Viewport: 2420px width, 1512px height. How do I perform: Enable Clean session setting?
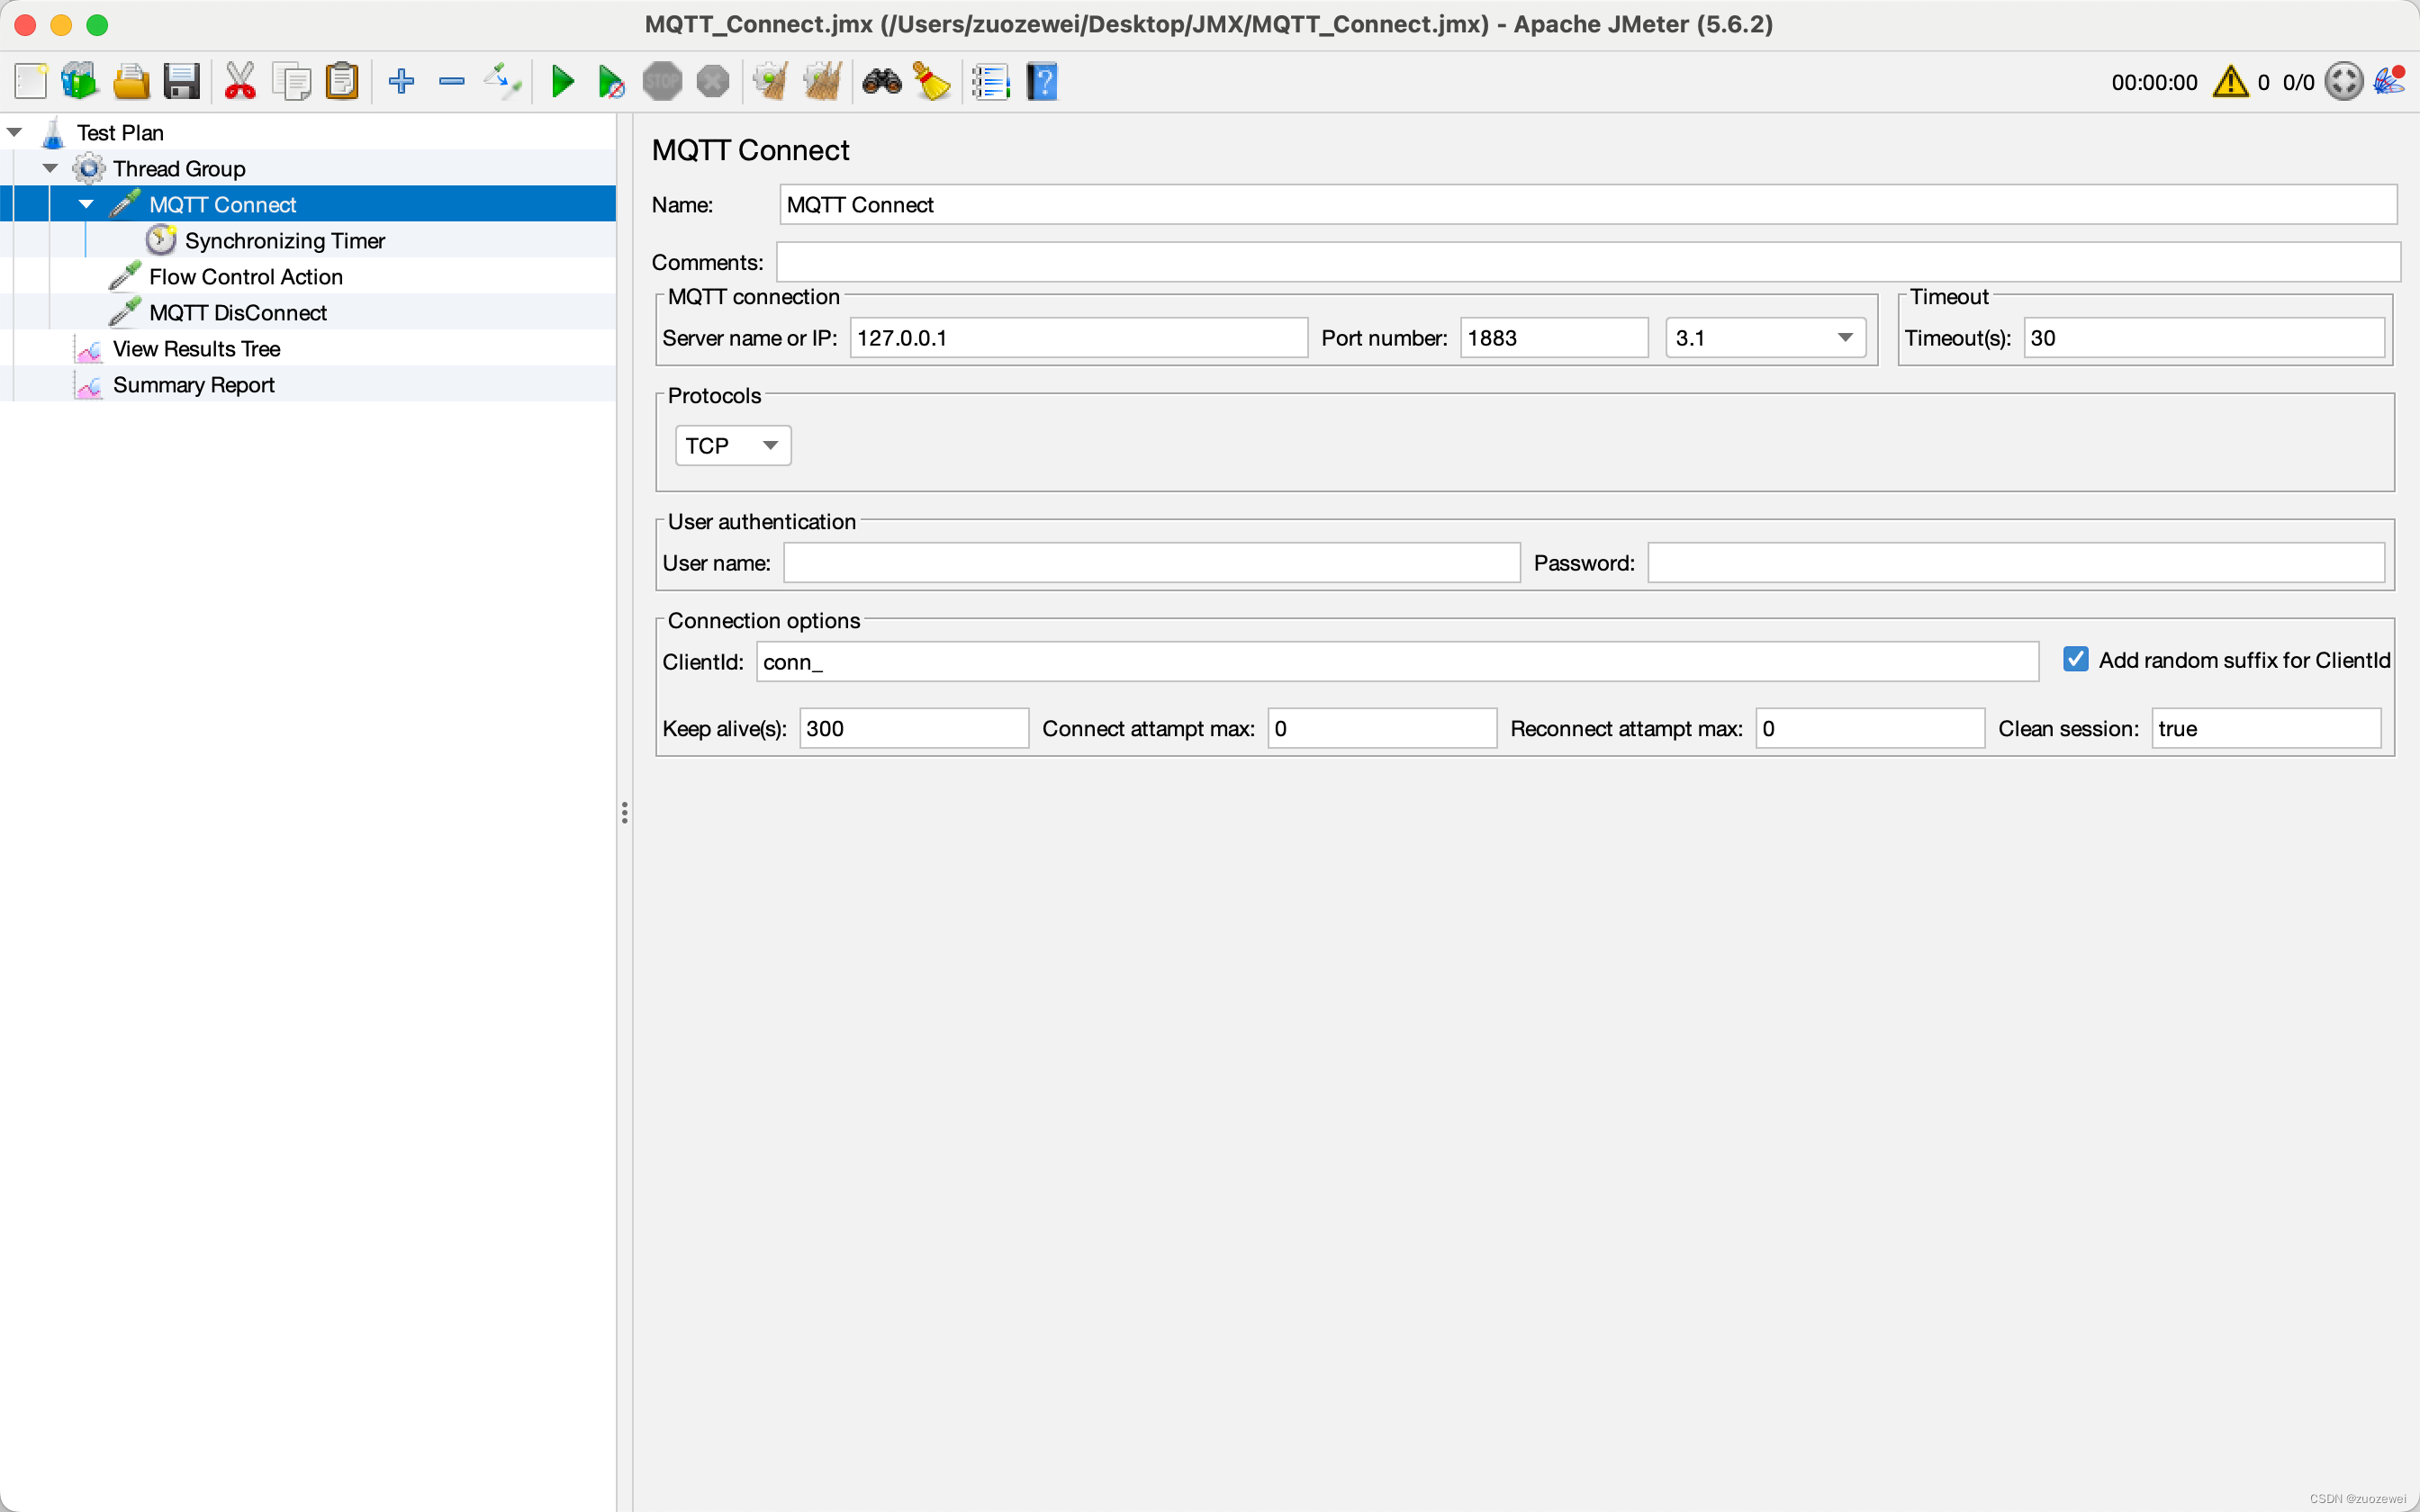[2263, 728]
